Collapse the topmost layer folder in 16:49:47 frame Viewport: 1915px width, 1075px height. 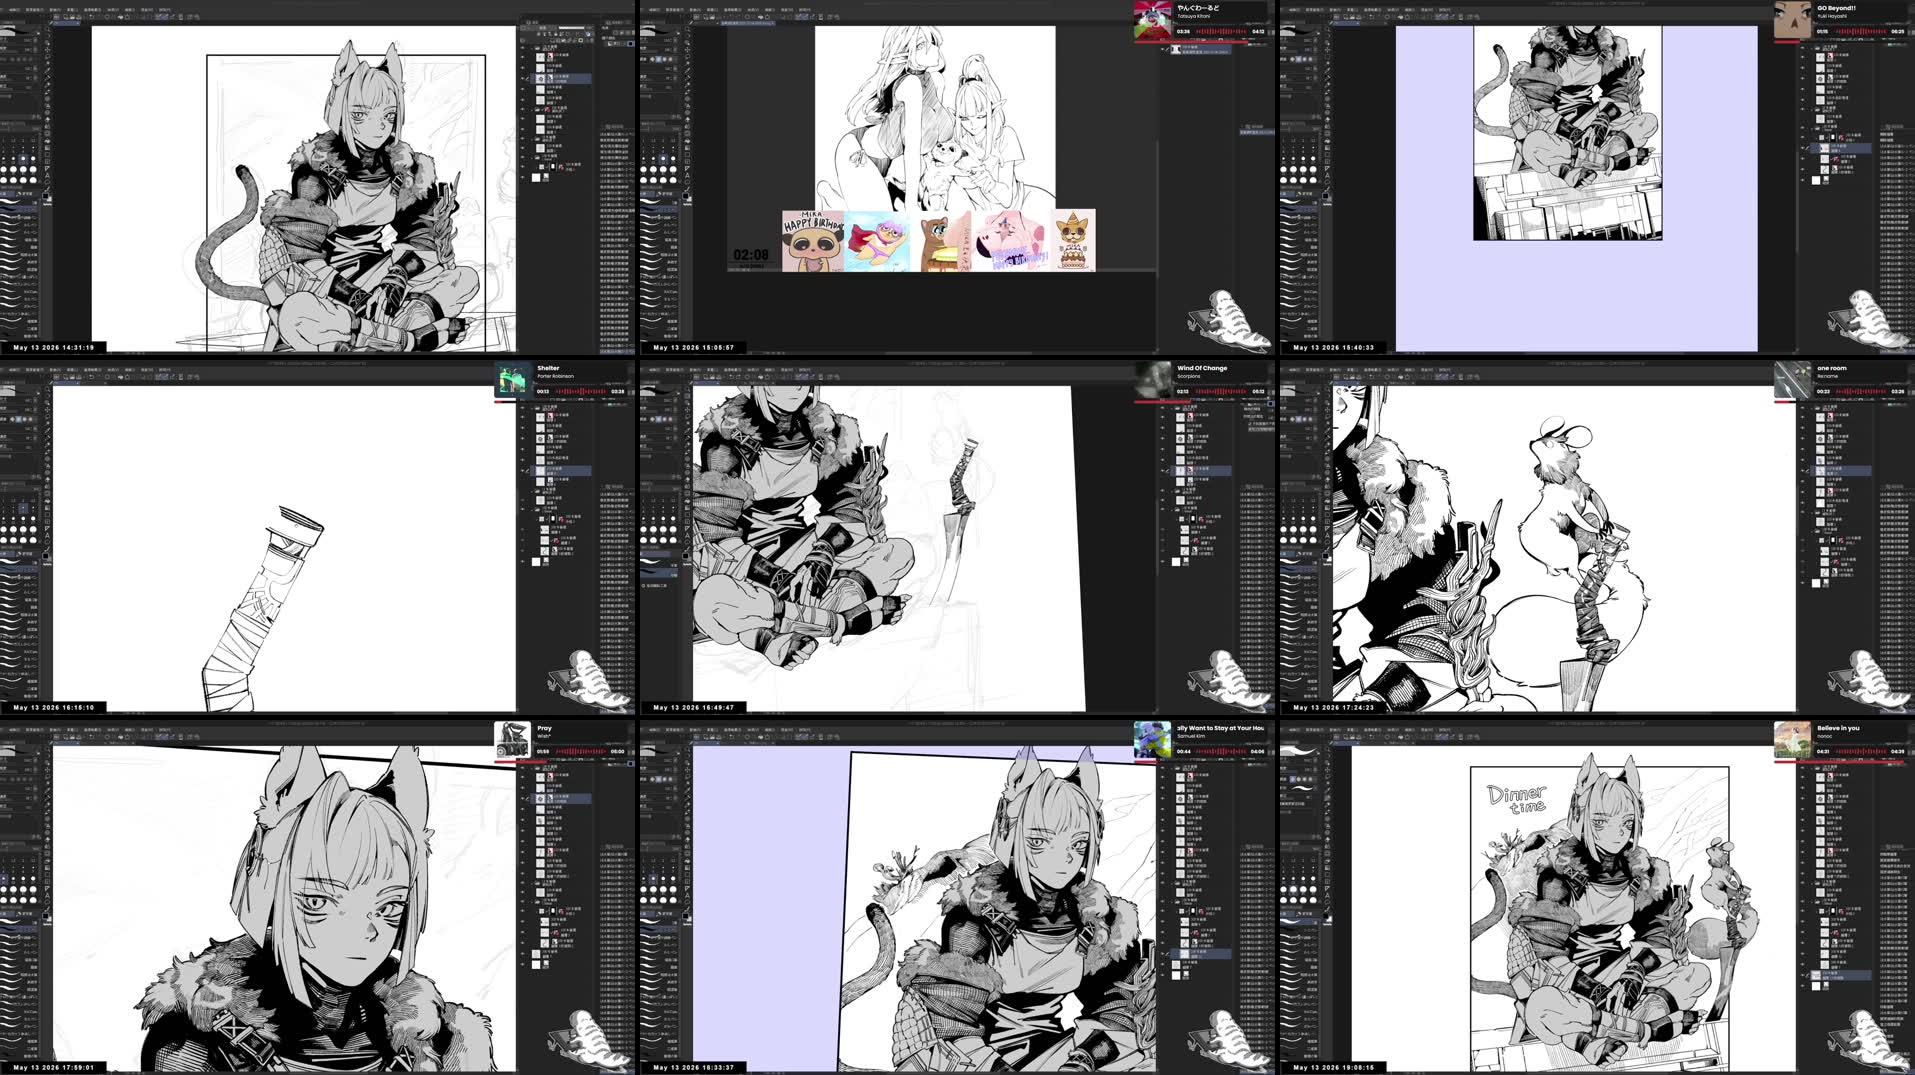(x=1171, y=408)
